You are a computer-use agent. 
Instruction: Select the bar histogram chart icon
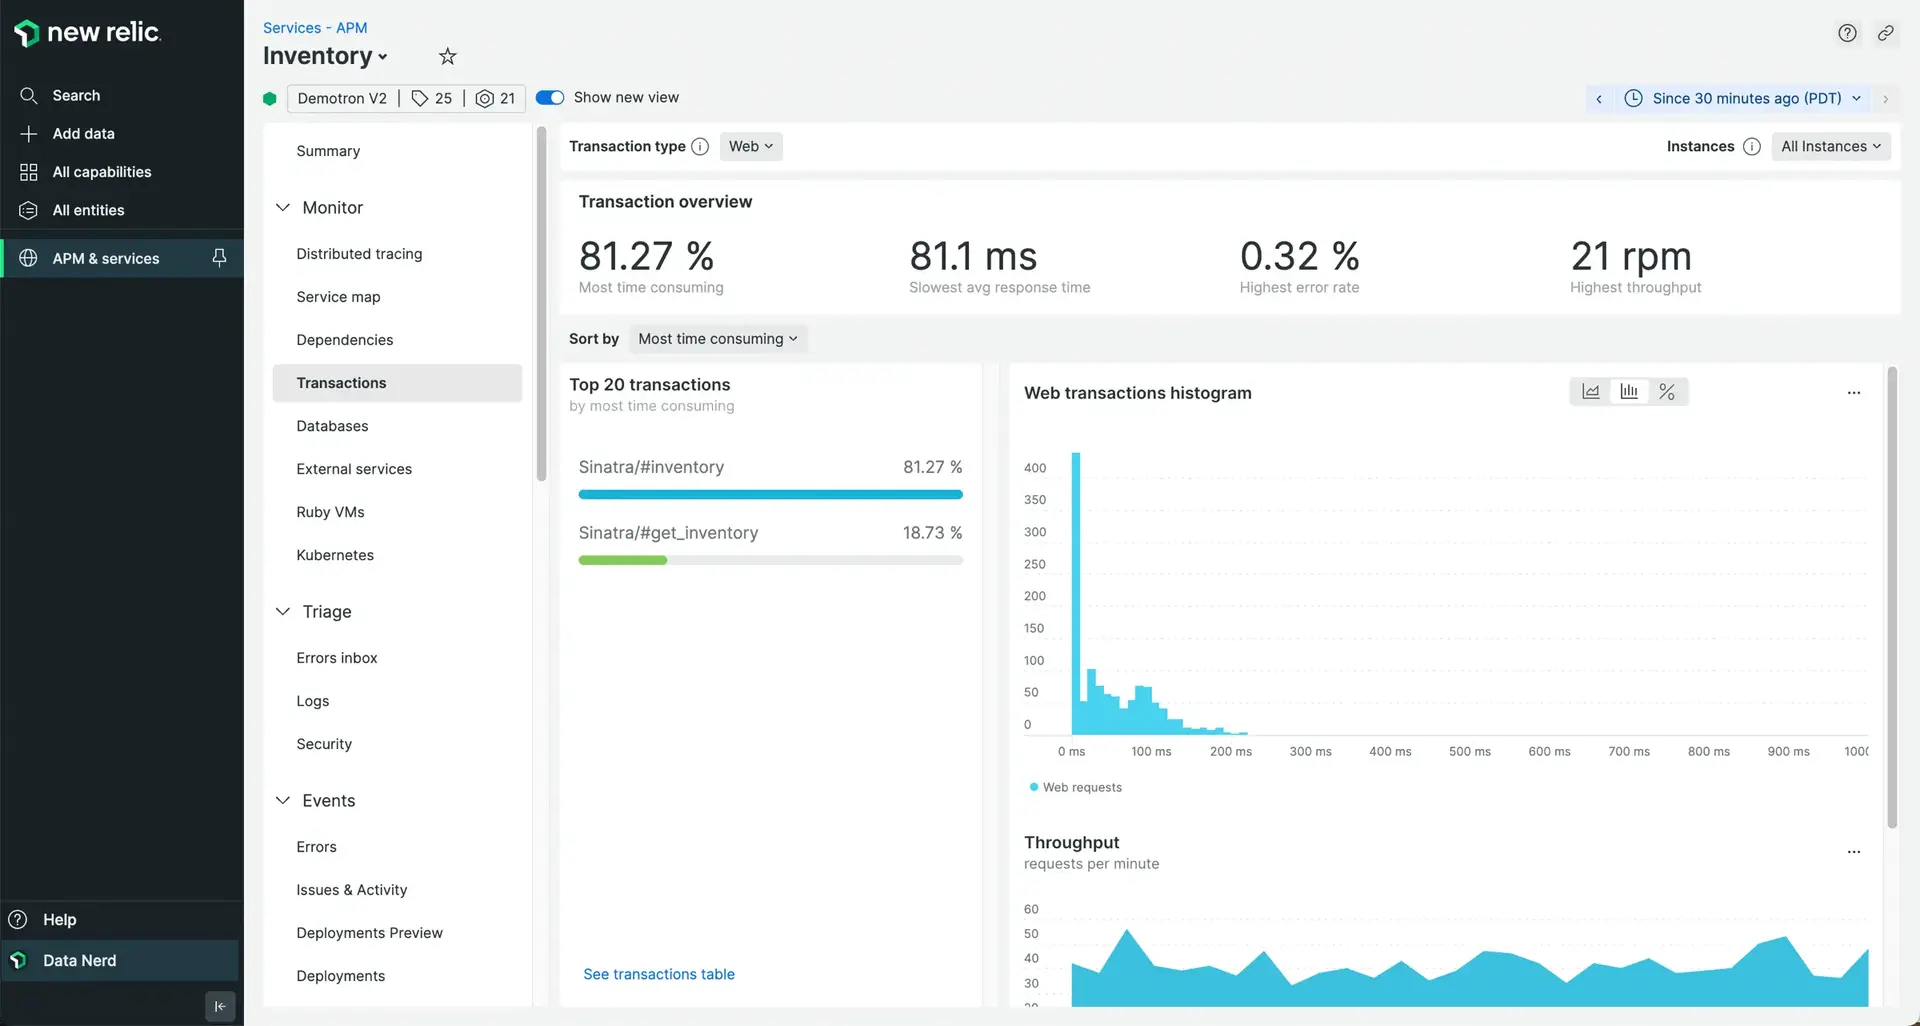[x=1629, y=392]
